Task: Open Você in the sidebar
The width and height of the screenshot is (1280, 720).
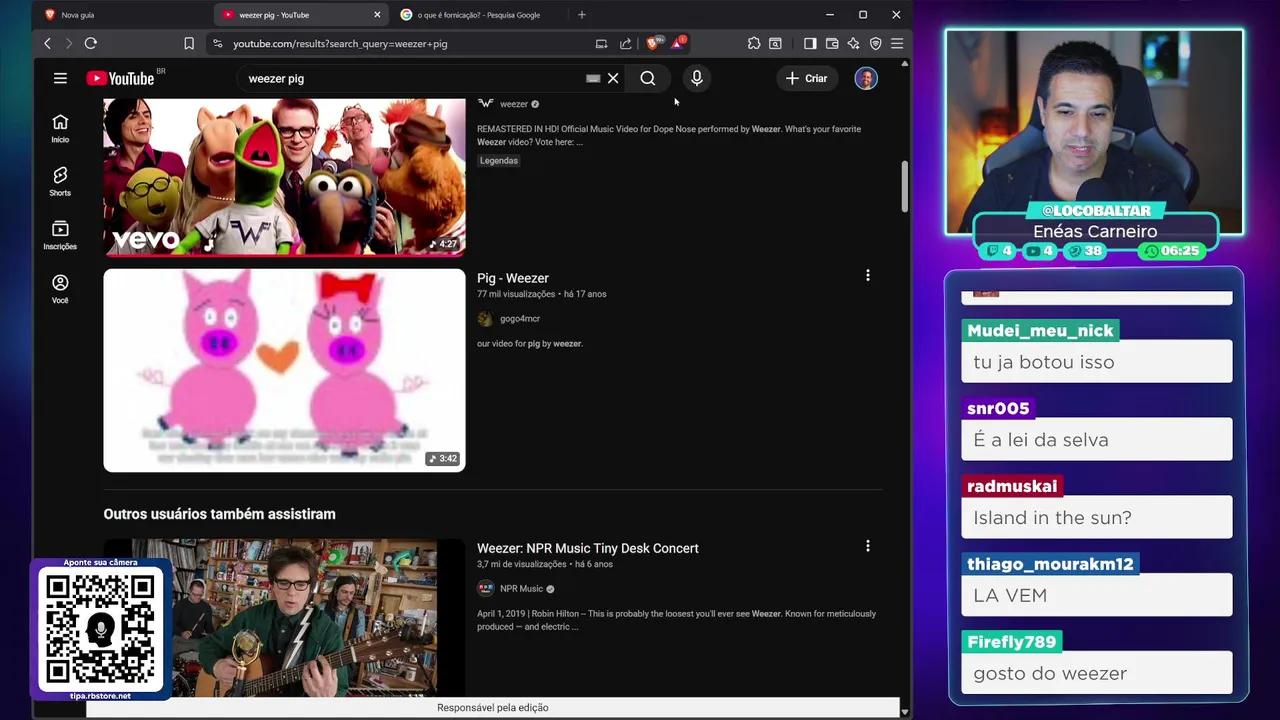Action: click(60, 289)
